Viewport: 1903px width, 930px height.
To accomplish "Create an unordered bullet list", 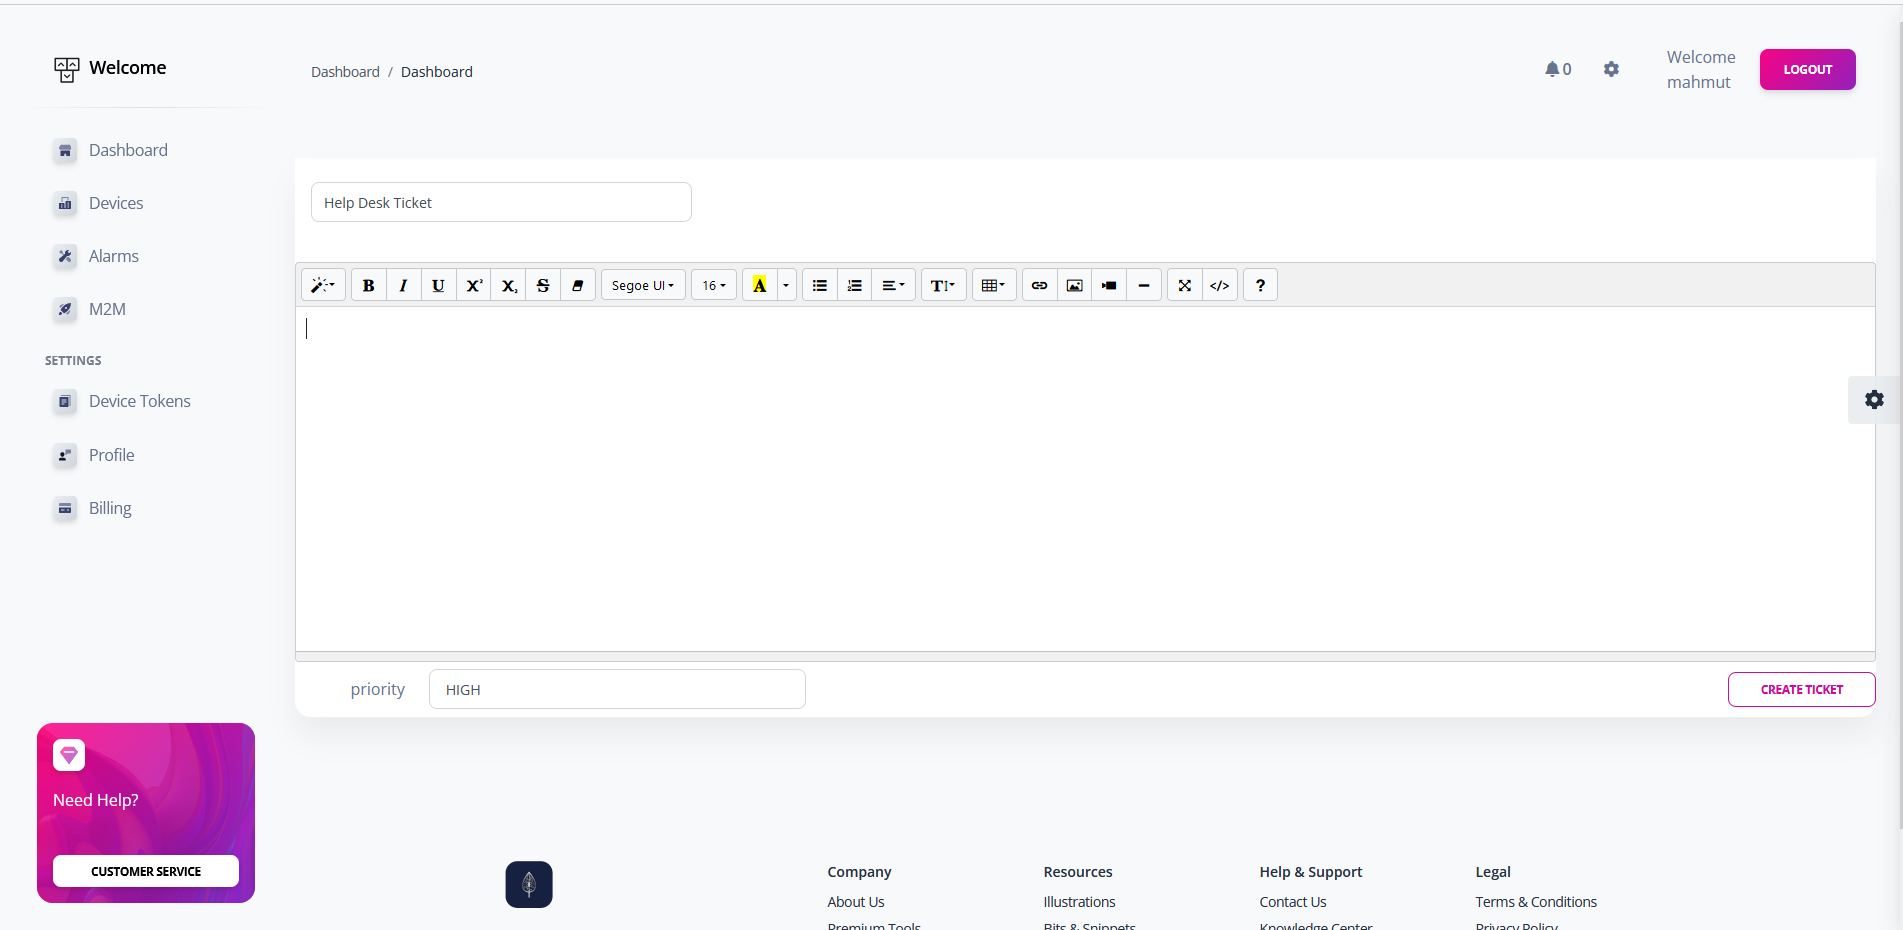I will click(x=819, y=285).
